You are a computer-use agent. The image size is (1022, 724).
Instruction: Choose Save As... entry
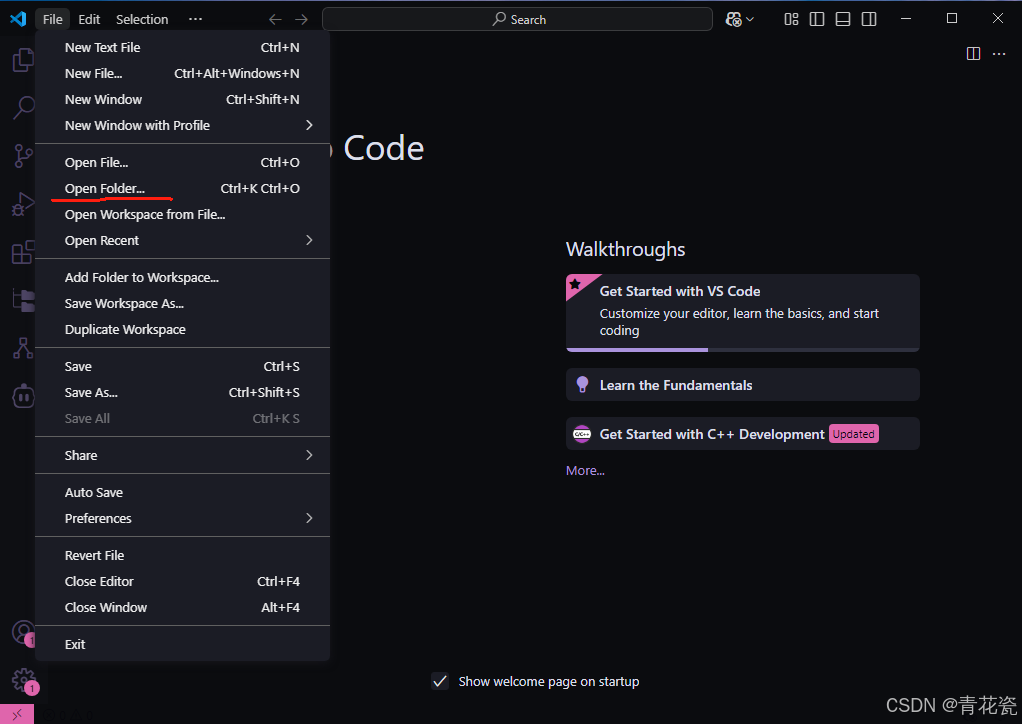tap(182, 392)
